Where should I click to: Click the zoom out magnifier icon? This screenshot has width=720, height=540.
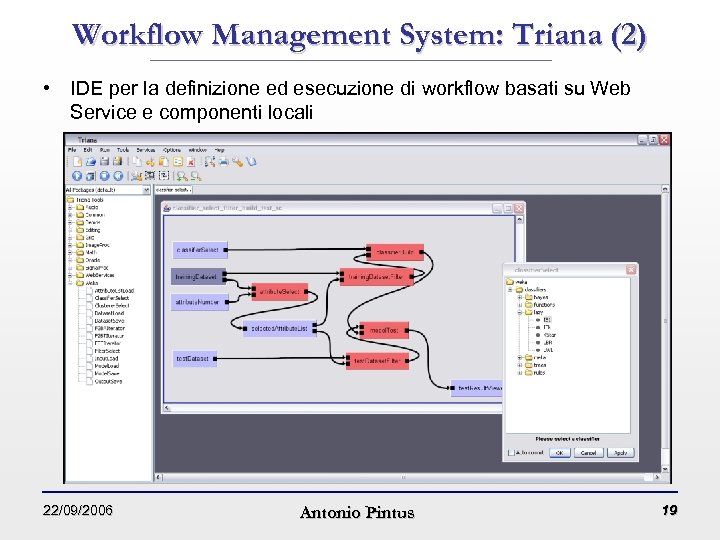[196, 176]
